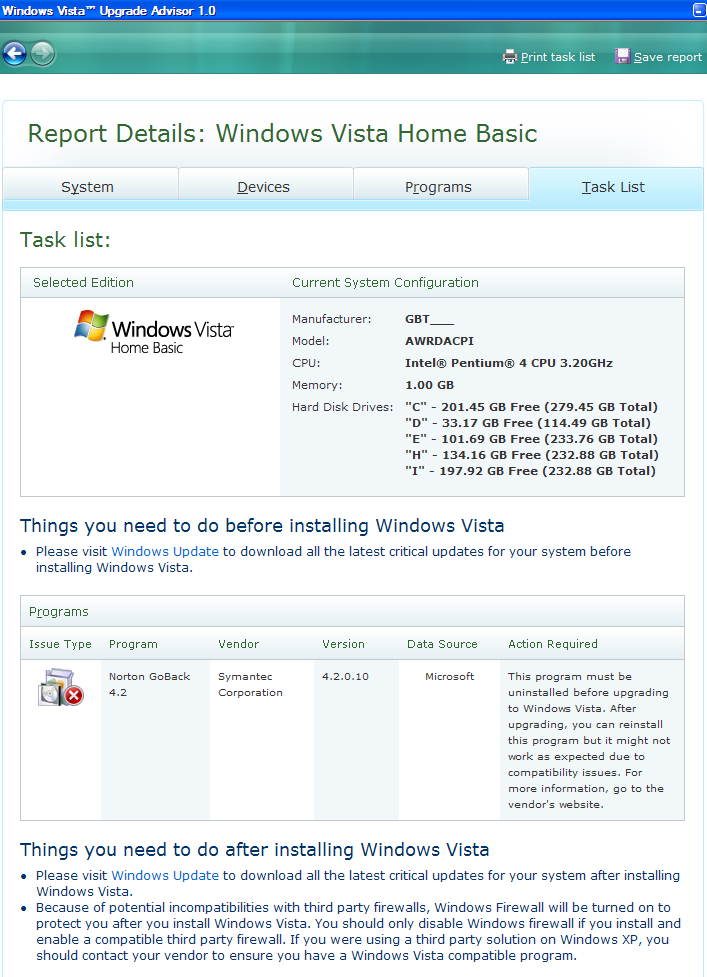Click the Issue Type column header
The height and width of the screenshot is (977, 707).
point(60,644)
